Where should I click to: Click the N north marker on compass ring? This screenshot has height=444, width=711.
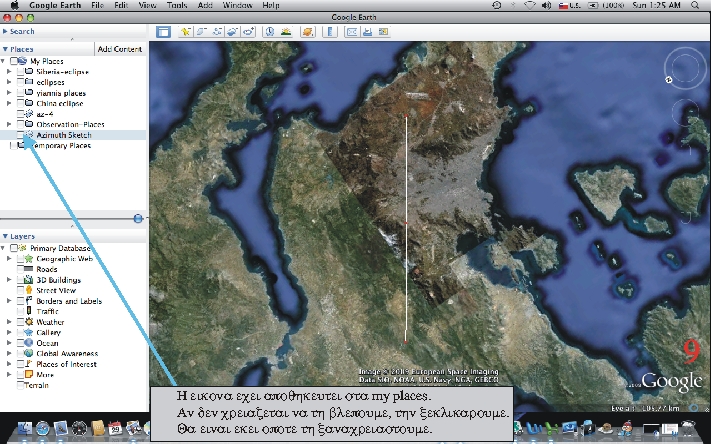(669, 80)
